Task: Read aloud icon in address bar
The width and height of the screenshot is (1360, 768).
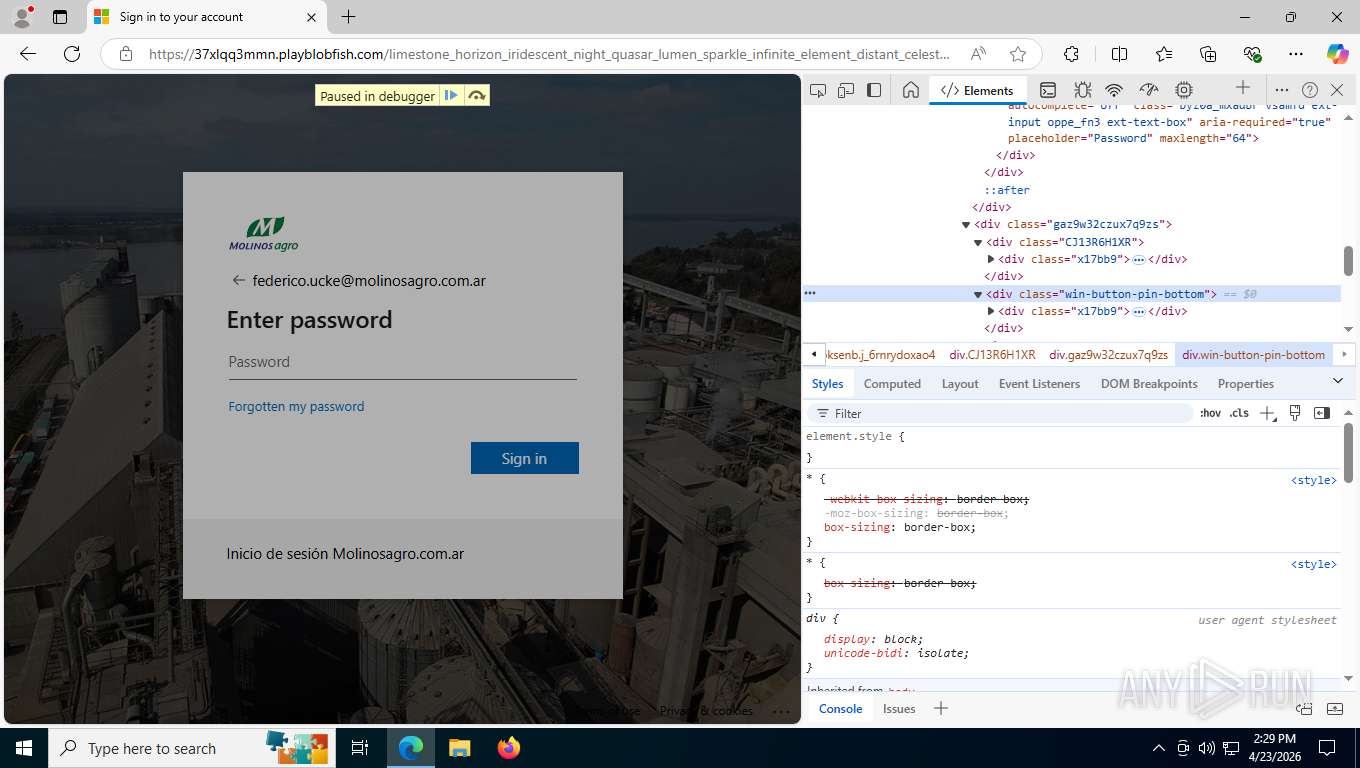Action: 978,54
